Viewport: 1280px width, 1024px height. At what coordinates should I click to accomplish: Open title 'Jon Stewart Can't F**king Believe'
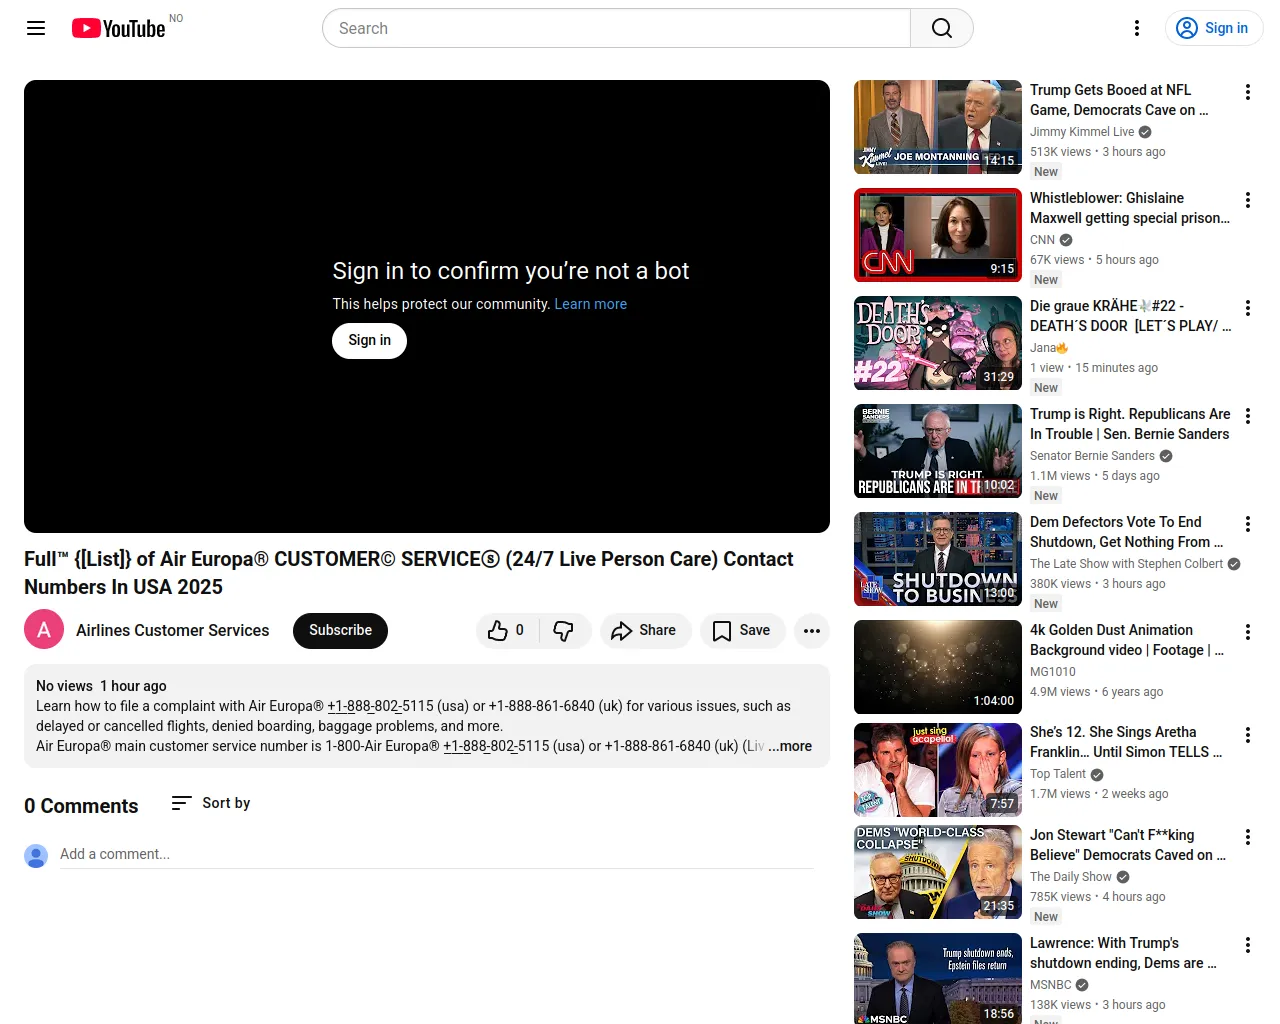tap(1128, 845)
